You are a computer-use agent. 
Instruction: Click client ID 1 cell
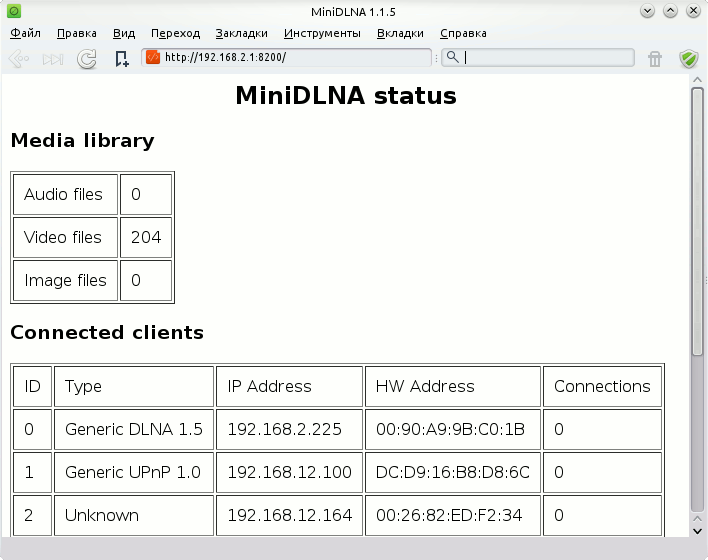[33, 472]
